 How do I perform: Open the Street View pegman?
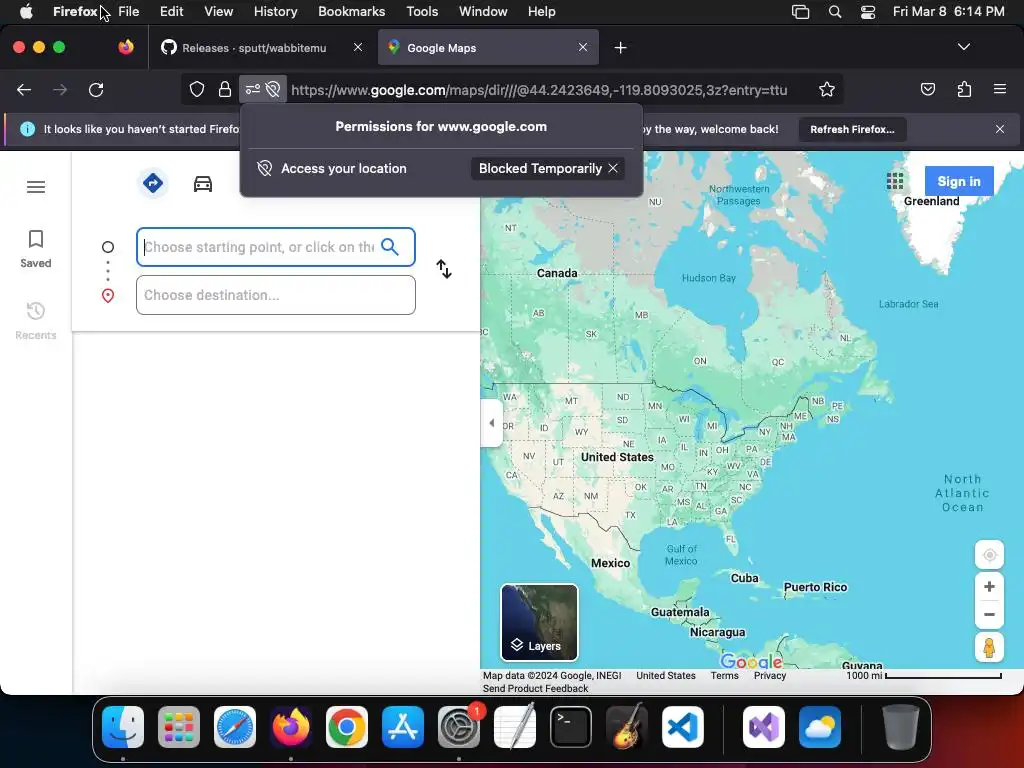pos(989,648)
